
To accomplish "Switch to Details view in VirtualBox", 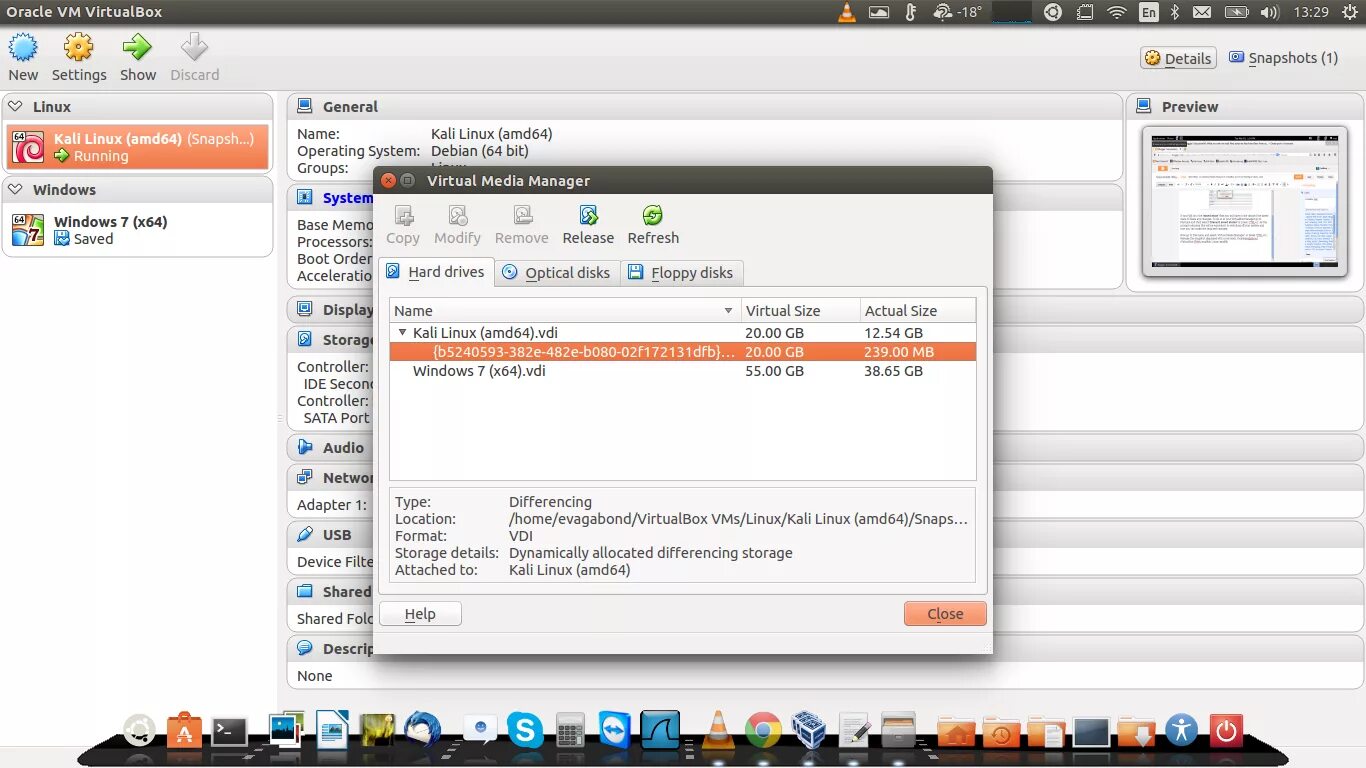I will tap(1178, 58).
